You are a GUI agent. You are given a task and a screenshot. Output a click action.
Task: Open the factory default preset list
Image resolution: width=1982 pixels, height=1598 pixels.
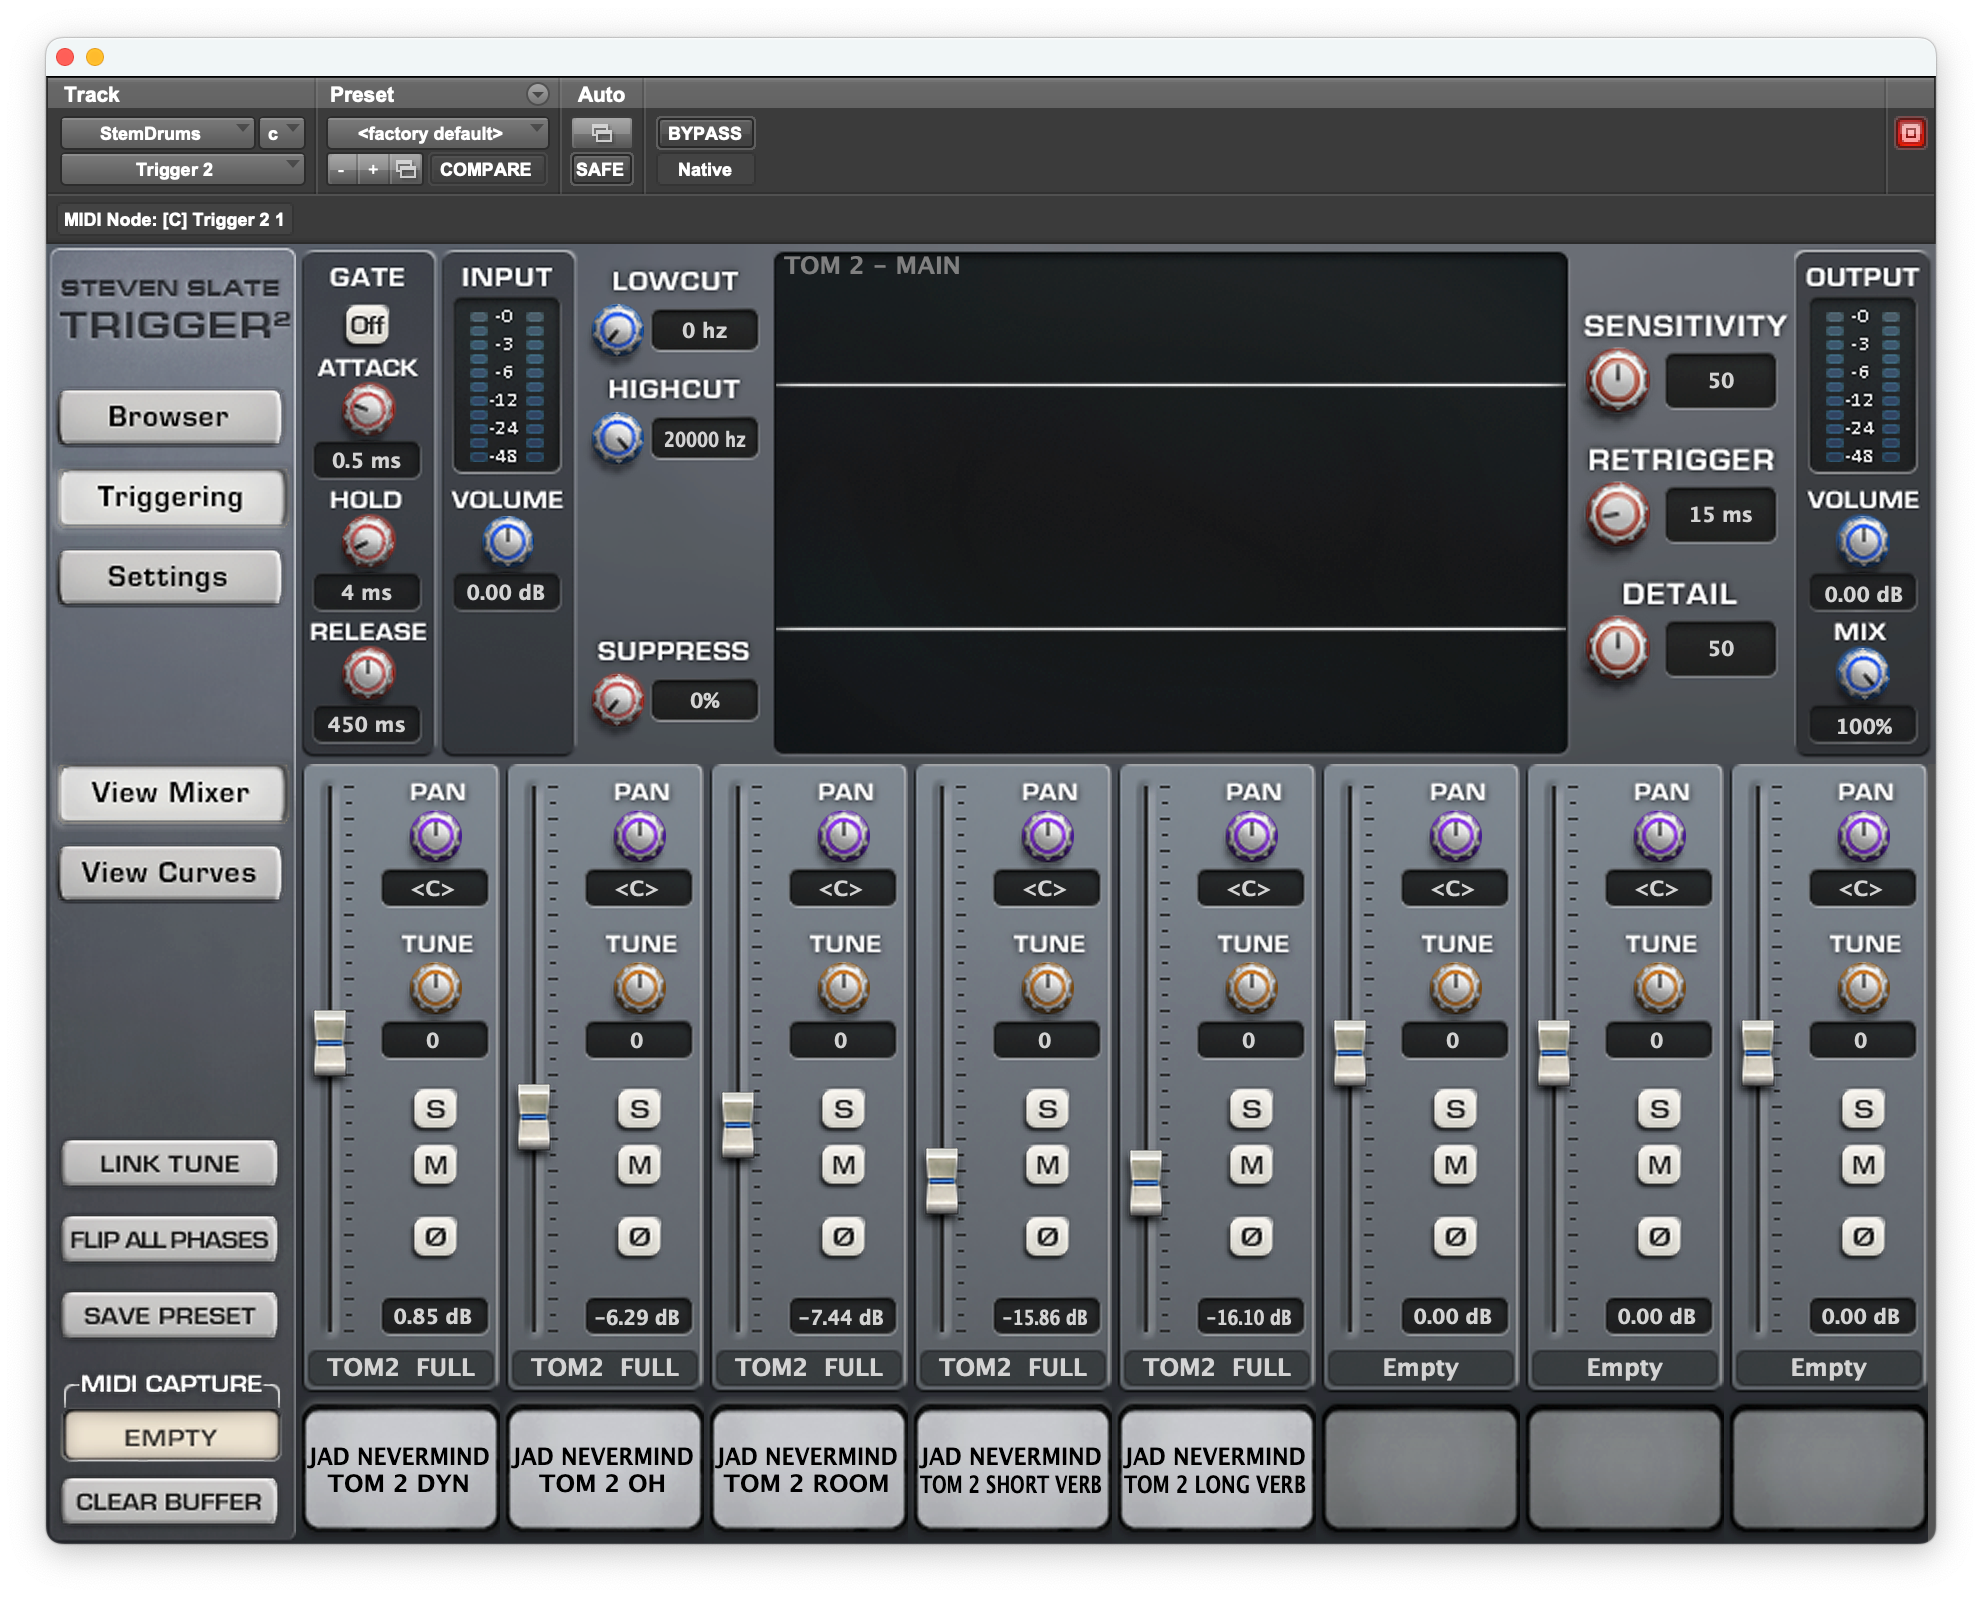coord(438,133)
